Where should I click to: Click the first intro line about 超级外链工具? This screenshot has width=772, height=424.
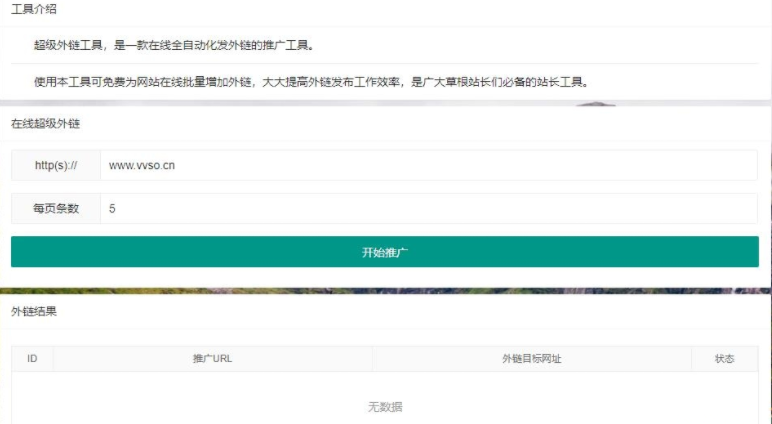[172, 45]
